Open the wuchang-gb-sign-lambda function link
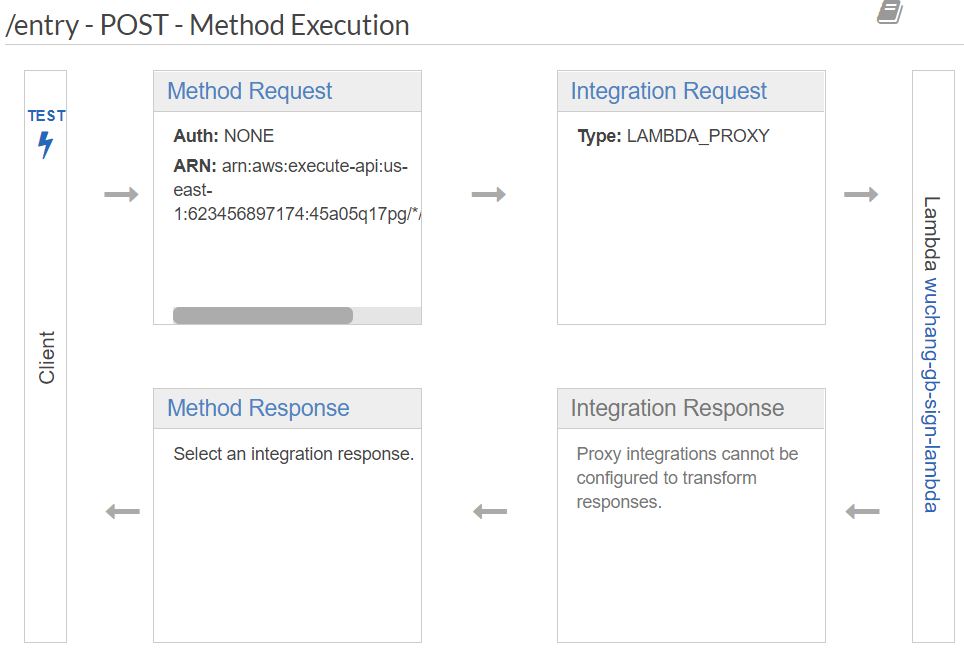 click(x=931, y=395)
